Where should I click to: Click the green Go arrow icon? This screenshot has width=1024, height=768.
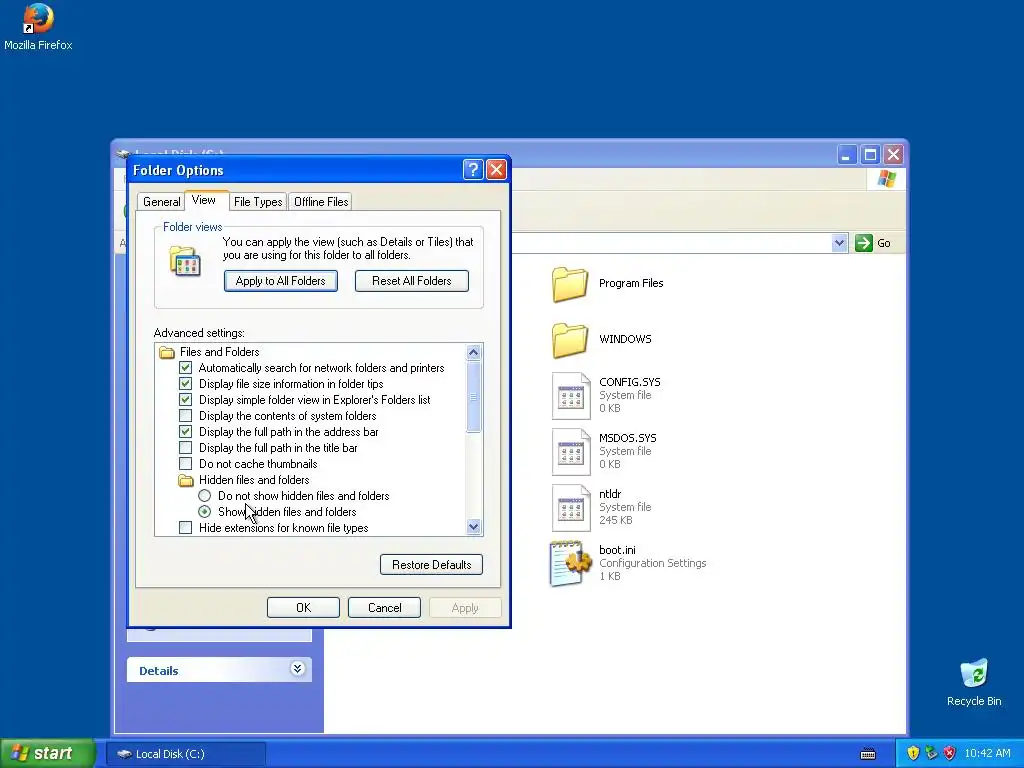[x=863, y=243]
